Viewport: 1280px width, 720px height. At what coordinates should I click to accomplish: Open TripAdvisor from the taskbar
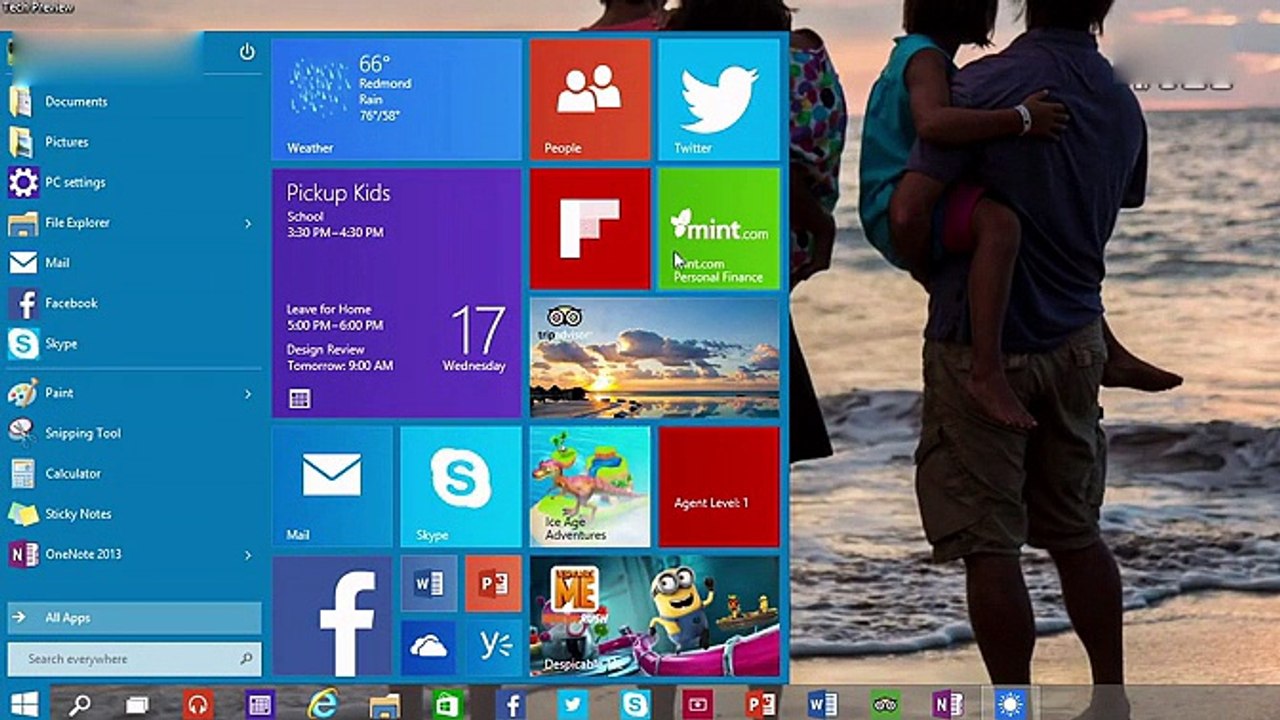tap(885, 704)
